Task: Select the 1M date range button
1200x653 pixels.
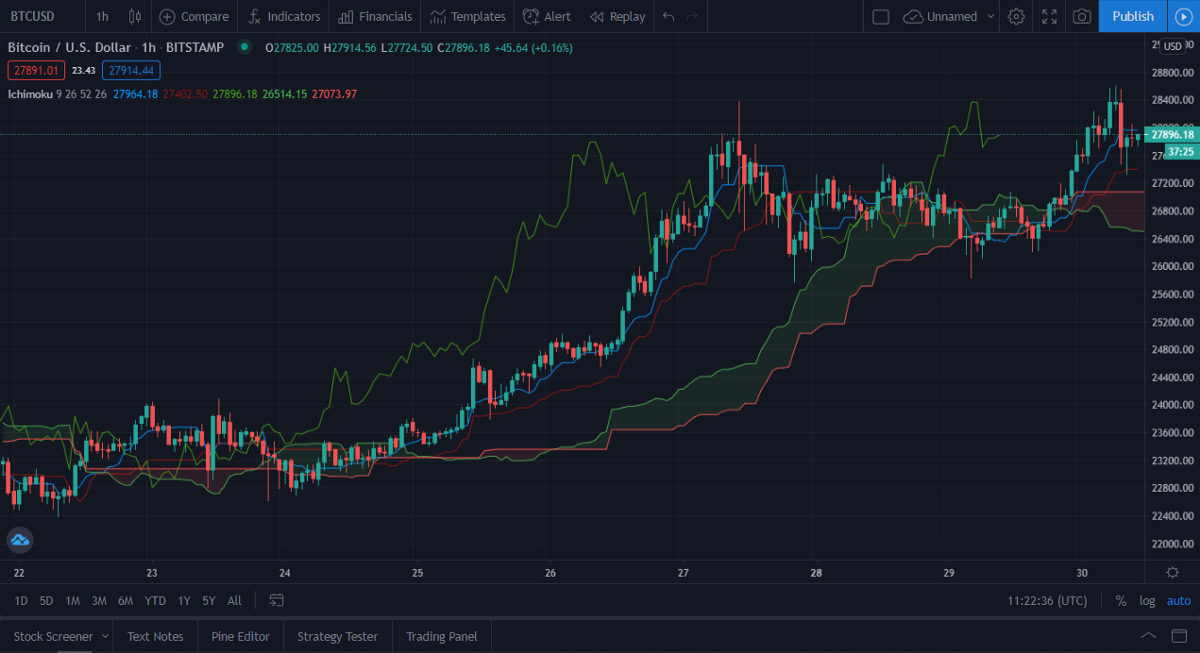Action: click(x=73, y=600)
